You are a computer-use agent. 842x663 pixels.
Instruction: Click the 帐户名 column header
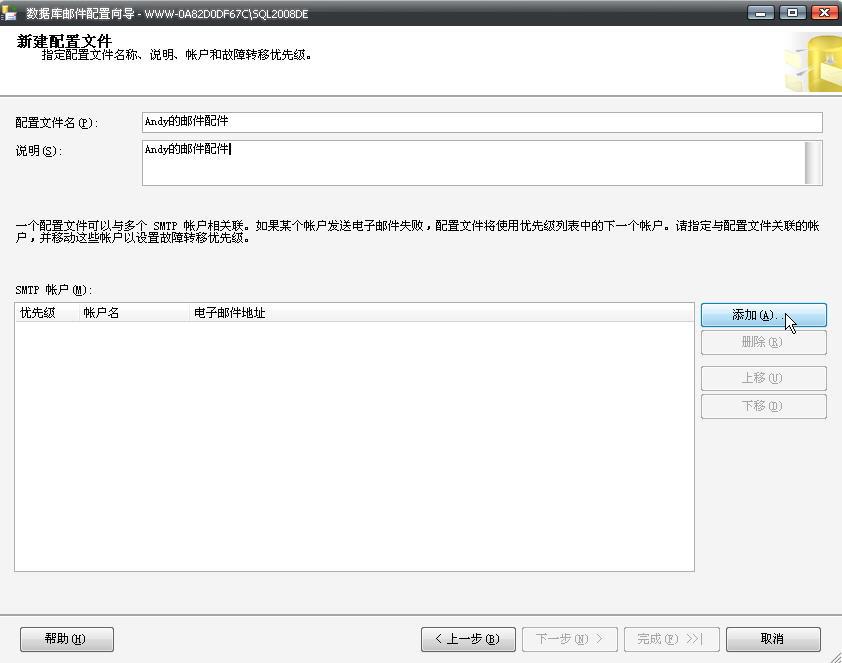tap(134, 313)
